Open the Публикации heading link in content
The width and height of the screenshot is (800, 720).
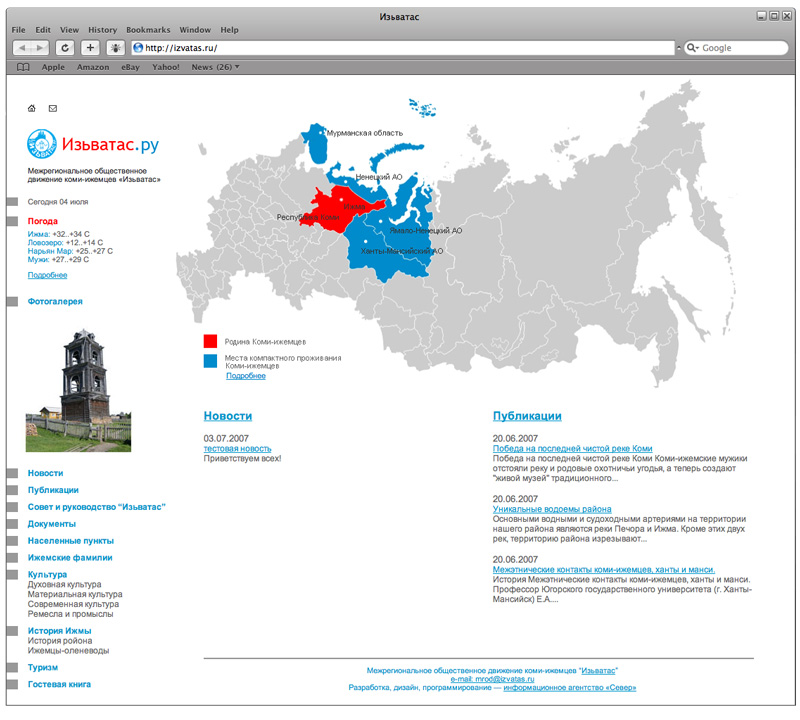tap(527, 416)
